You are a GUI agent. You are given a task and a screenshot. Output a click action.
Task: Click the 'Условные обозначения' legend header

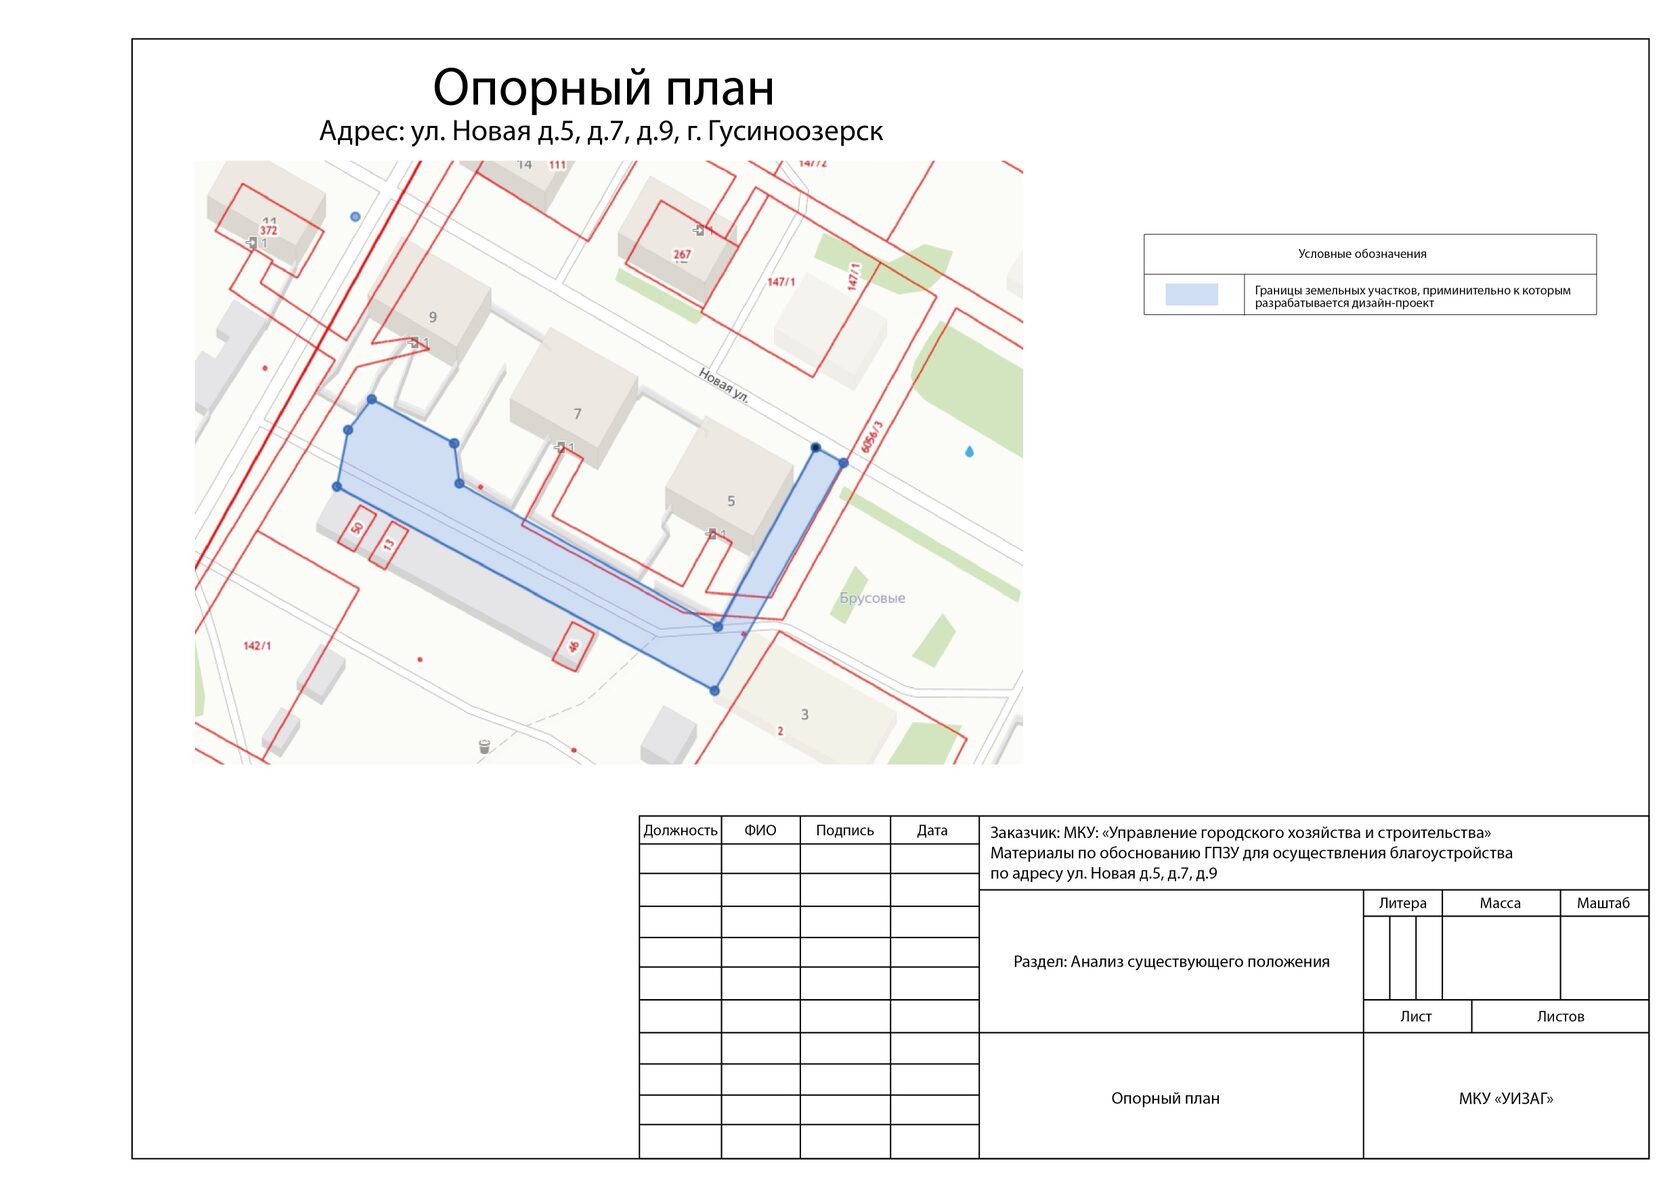pos(1362,254)
